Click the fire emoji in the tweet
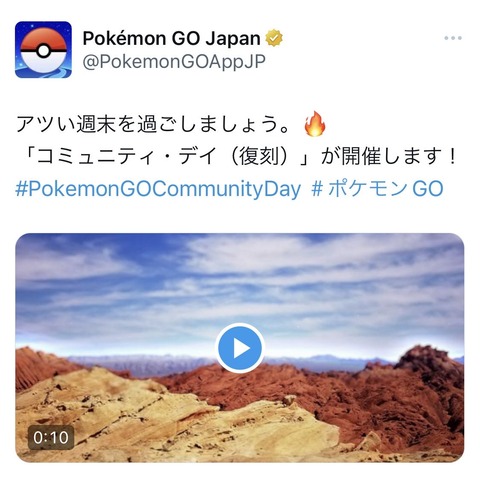This screenshot has height=489, width=480. (315, 124)
